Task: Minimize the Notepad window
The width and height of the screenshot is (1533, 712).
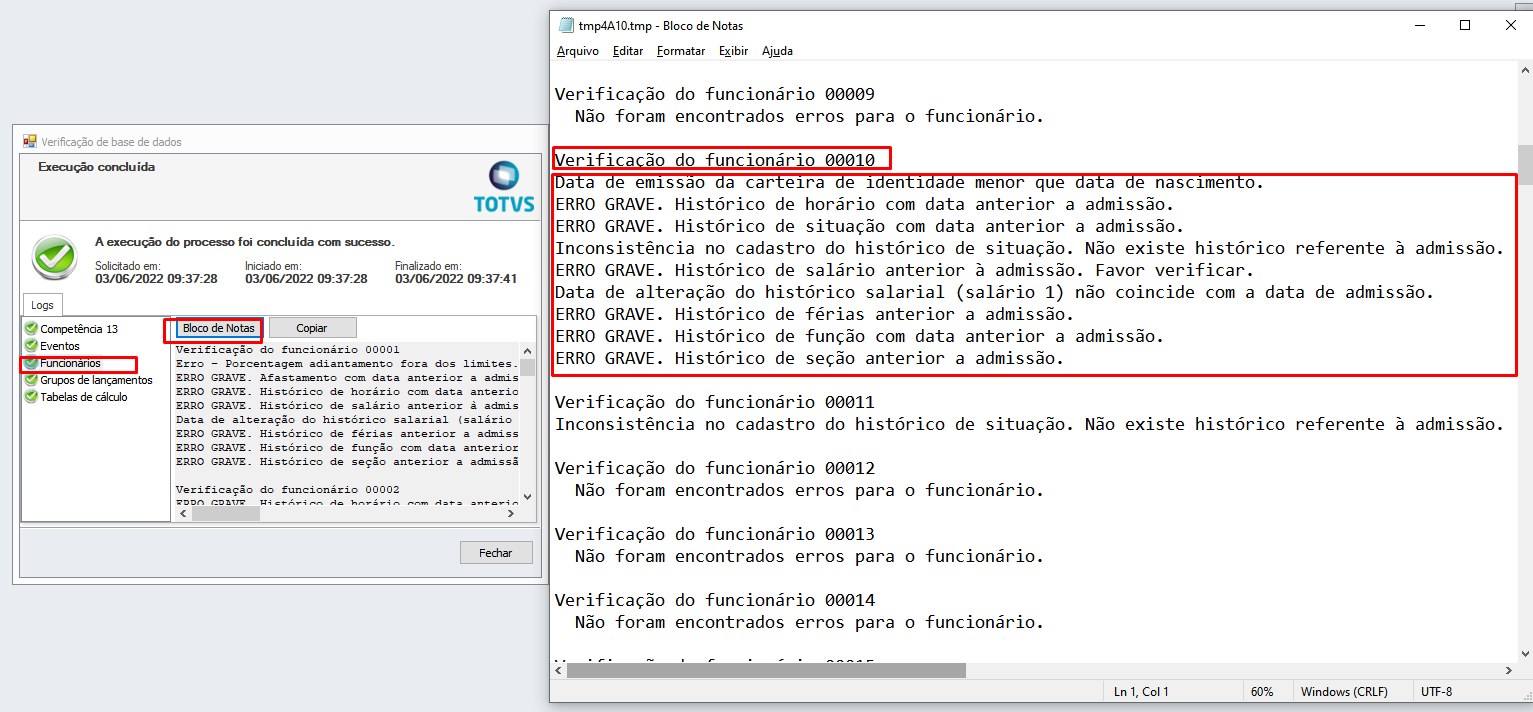Action: (1419, 26)
